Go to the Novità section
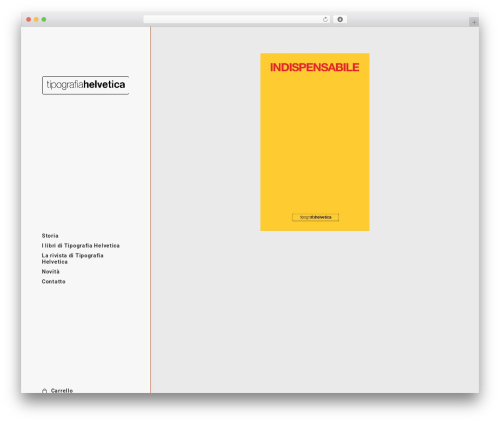500x423 pixels. tap(51, 272)
